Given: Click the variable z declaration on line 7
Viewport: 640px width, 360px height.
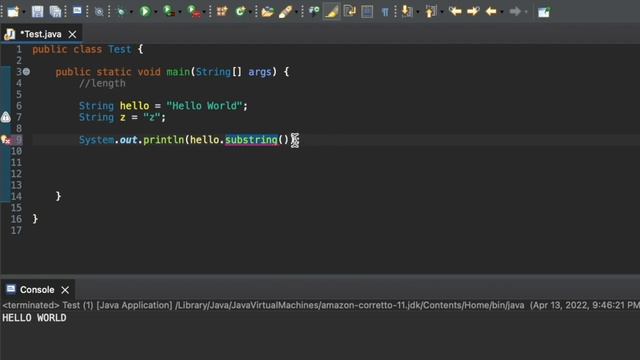Looking at the screenshot, I should point(122,117).
